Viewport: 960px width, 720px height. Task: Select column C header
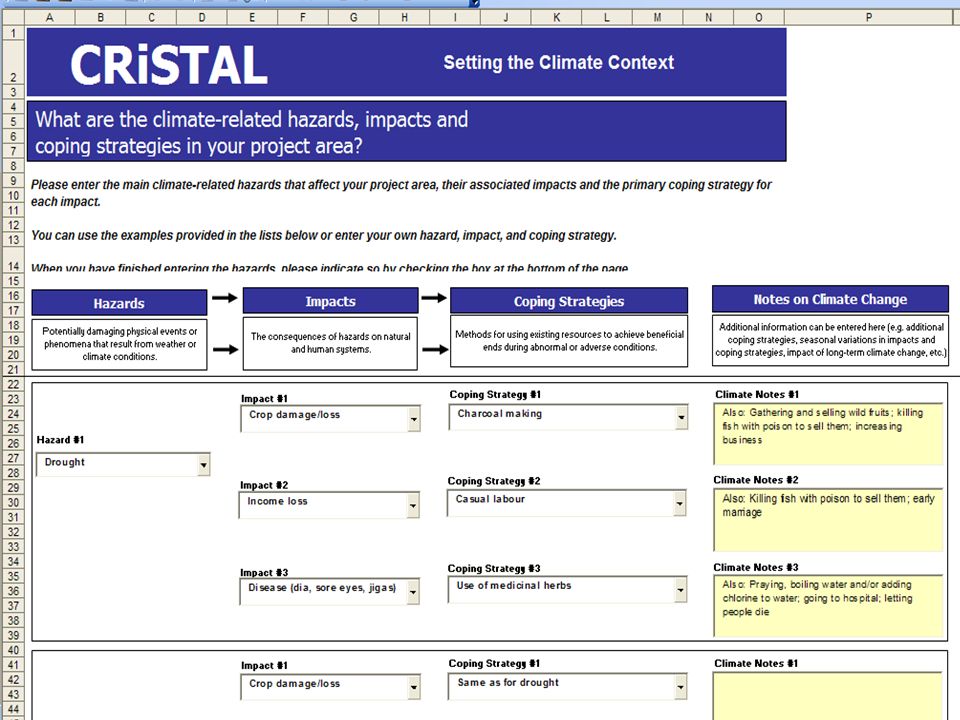151,18
